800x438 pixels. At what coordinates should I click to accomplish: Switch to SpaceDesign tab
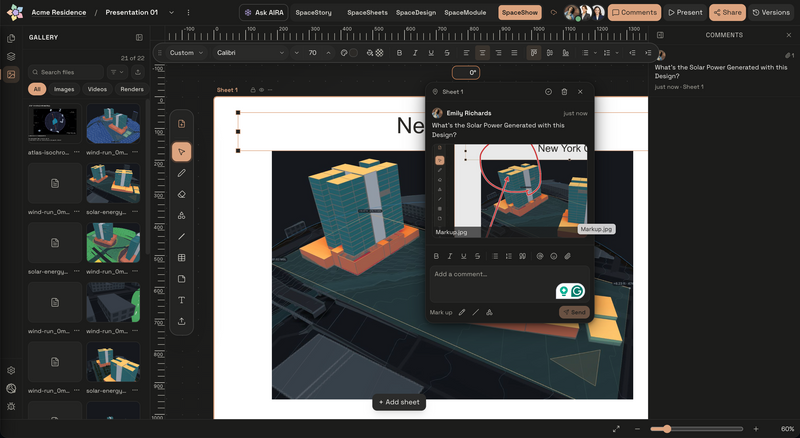pos(416,12)
